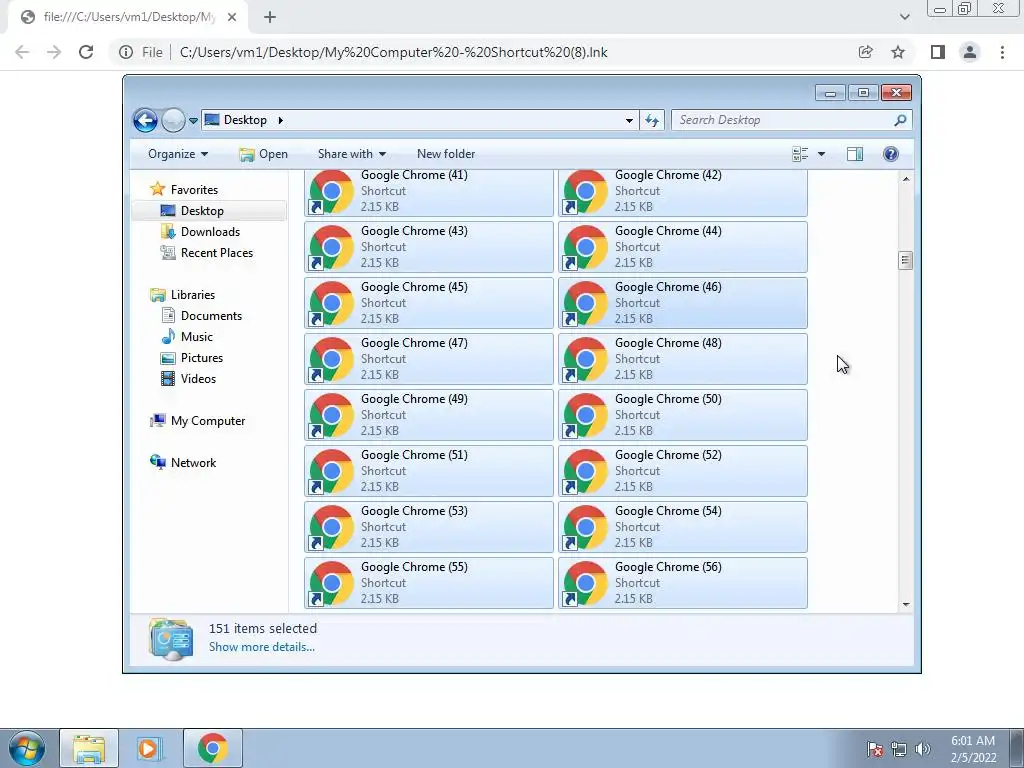Click the Google Chrome (50) shortcut icon

point(585,415)
